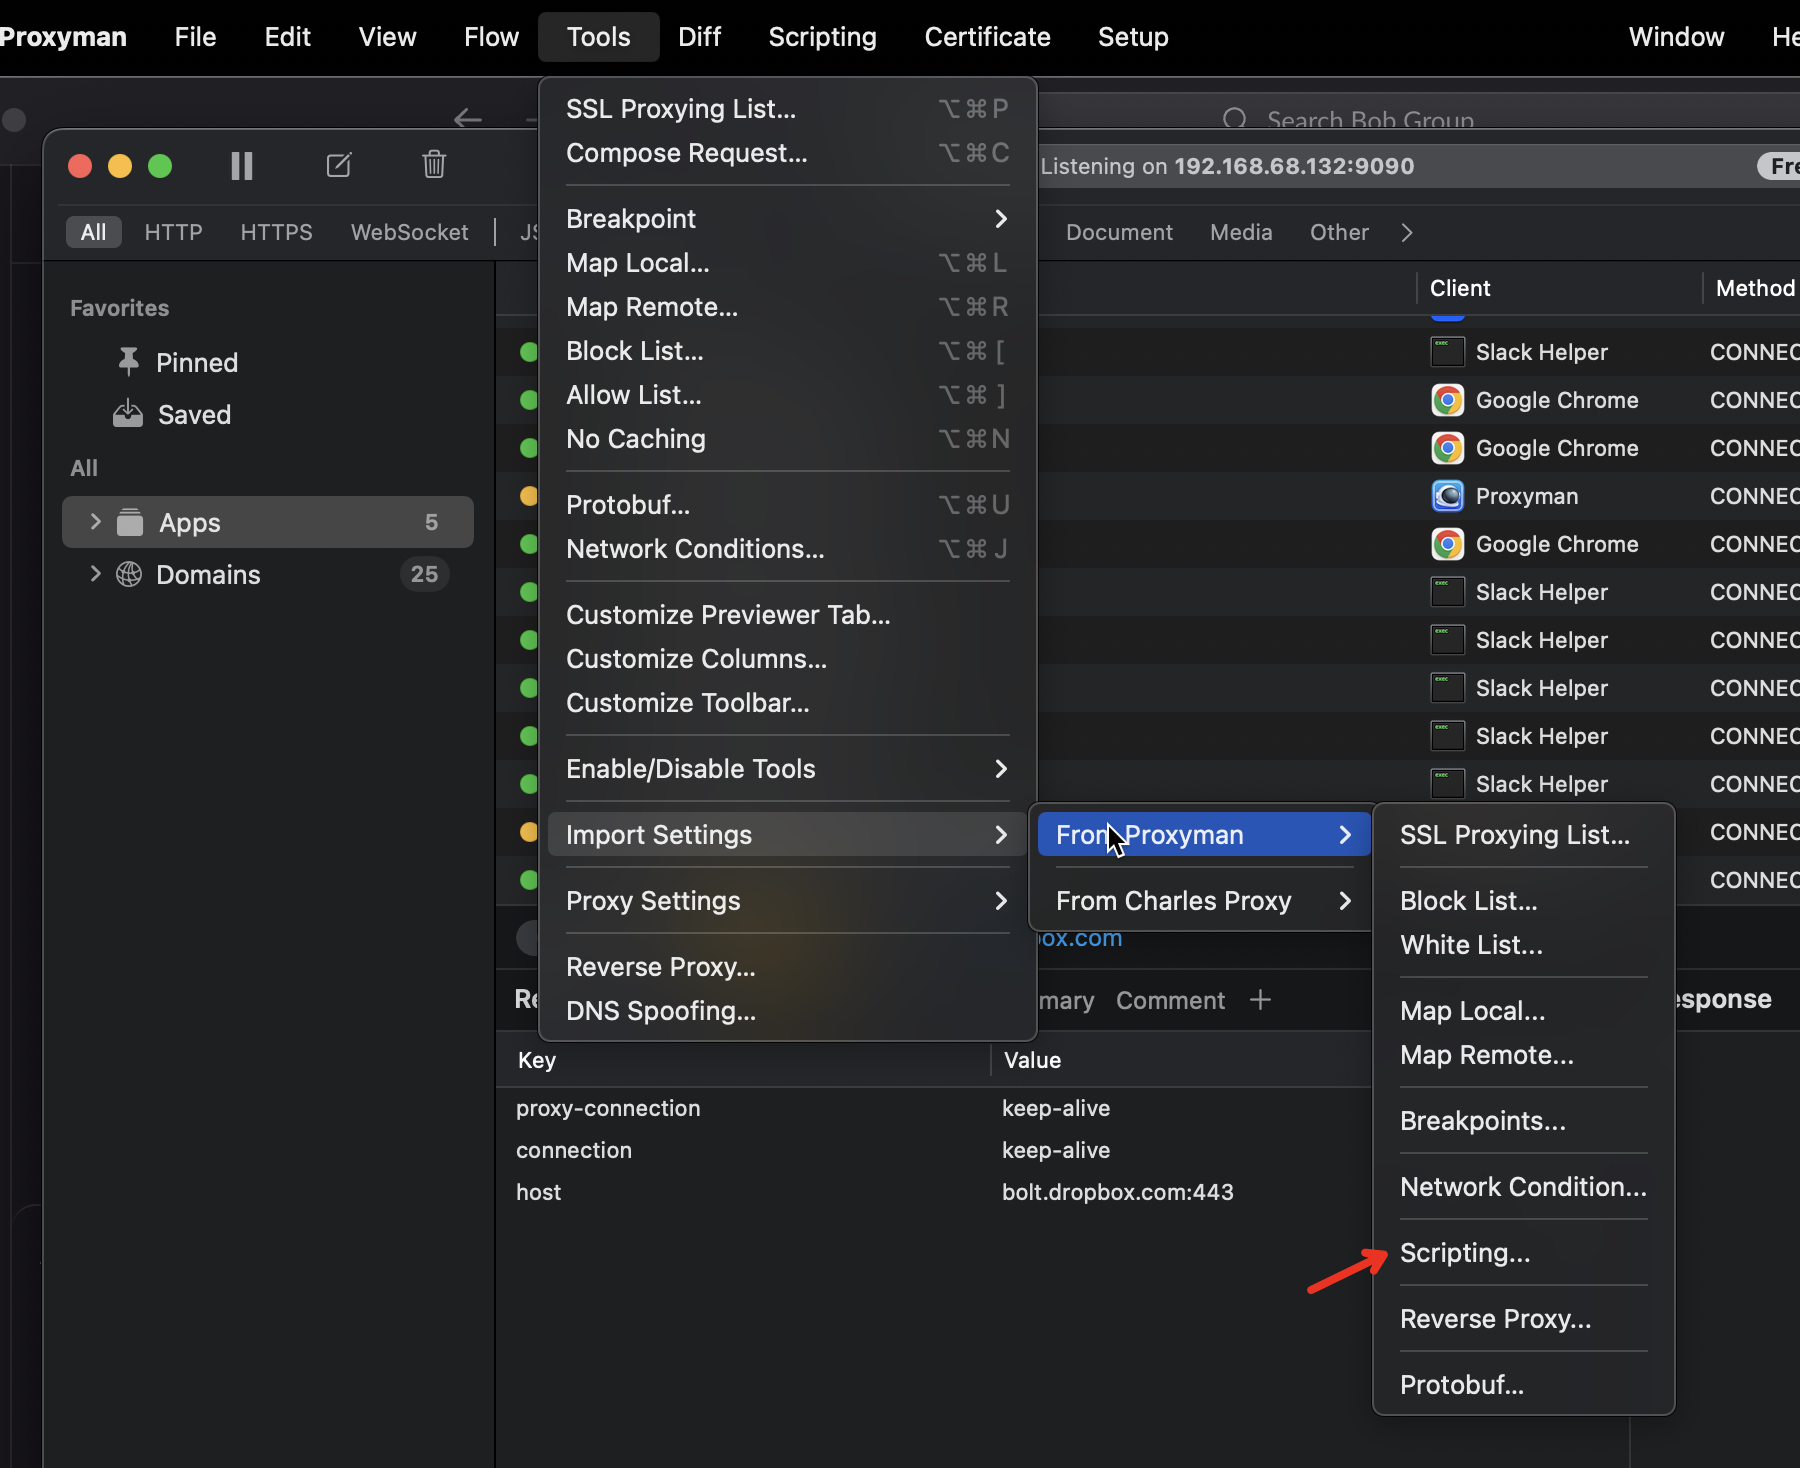Screen dimensions: 1800x1468
Task: Open Compose Request... from the Tools menu
Action: pos(787,153)
